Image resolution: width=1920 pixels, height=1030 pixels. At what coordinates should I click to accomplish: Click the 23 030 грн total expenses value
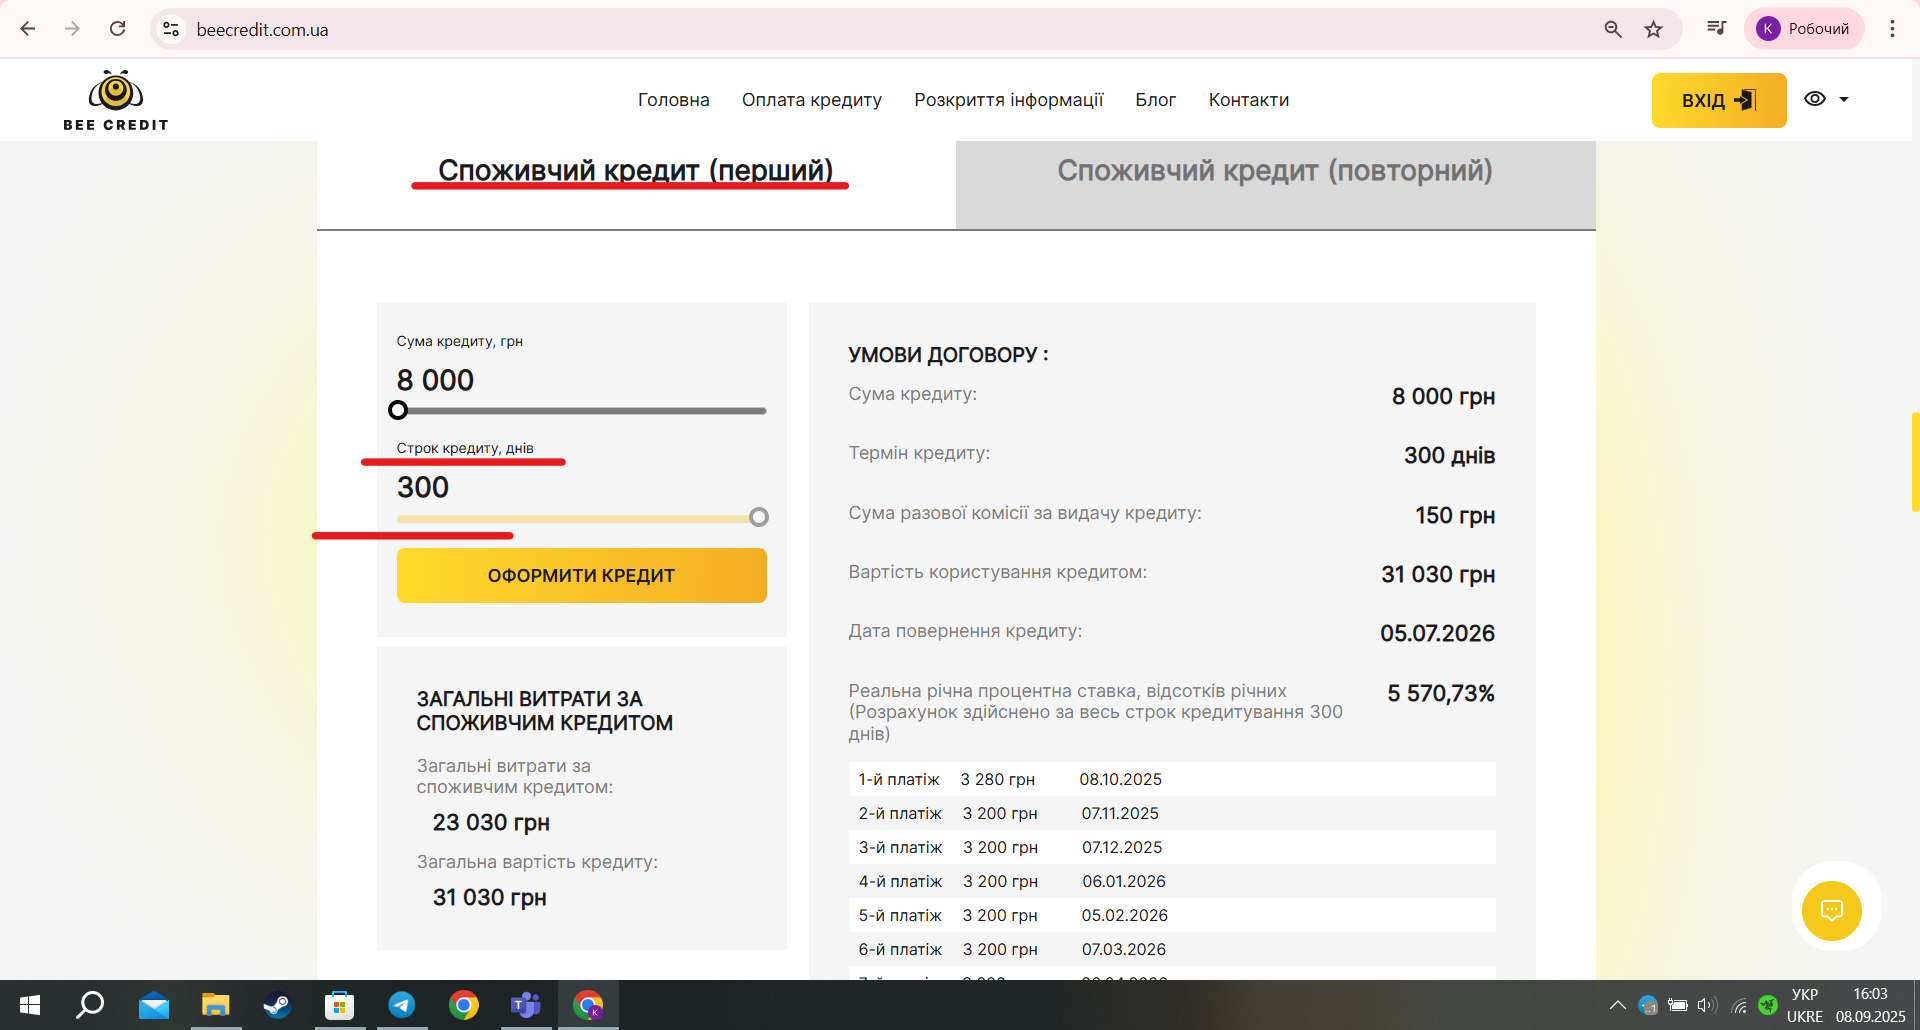pyautogui.click(x=491, y=822)
